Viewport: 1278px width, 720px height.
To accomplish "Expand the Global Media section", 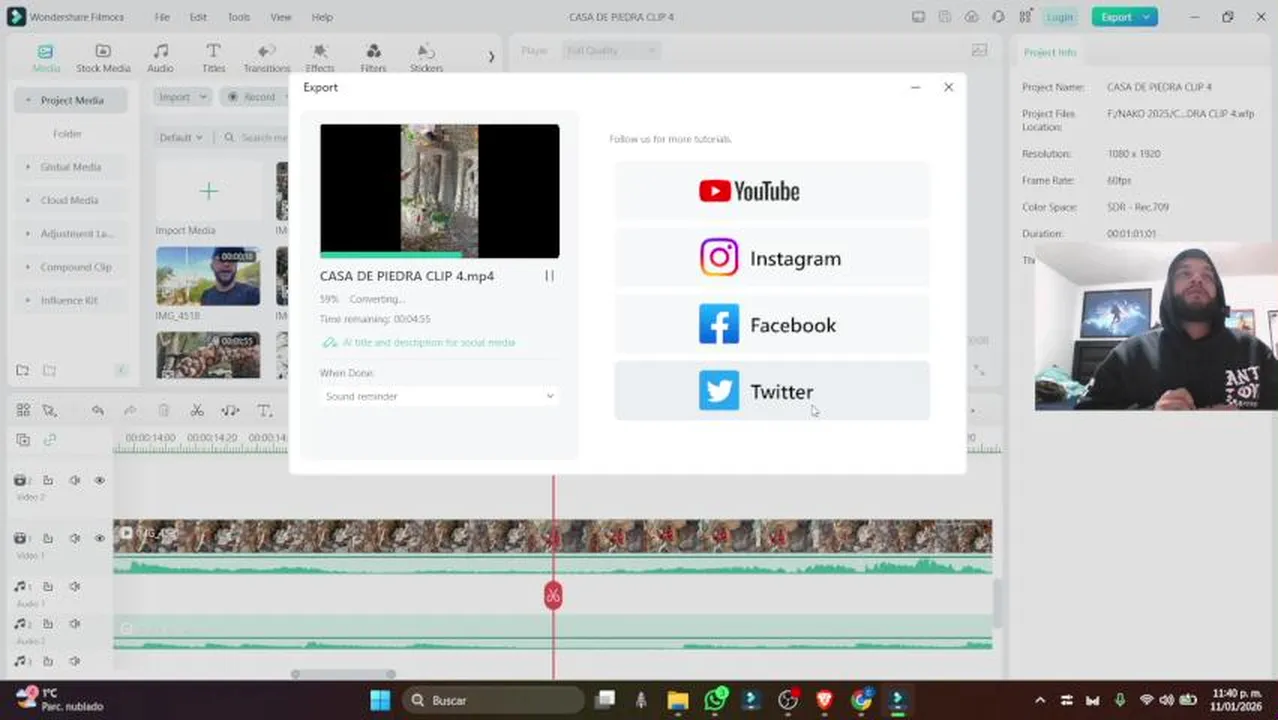I will pos(28,167).
